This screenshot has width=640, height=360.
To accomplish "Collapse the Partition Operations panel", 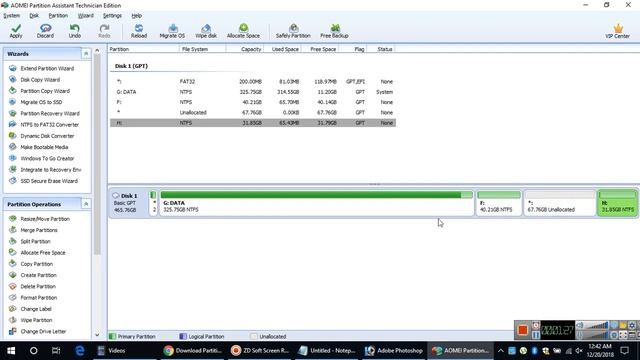I will tap(86, 204).
